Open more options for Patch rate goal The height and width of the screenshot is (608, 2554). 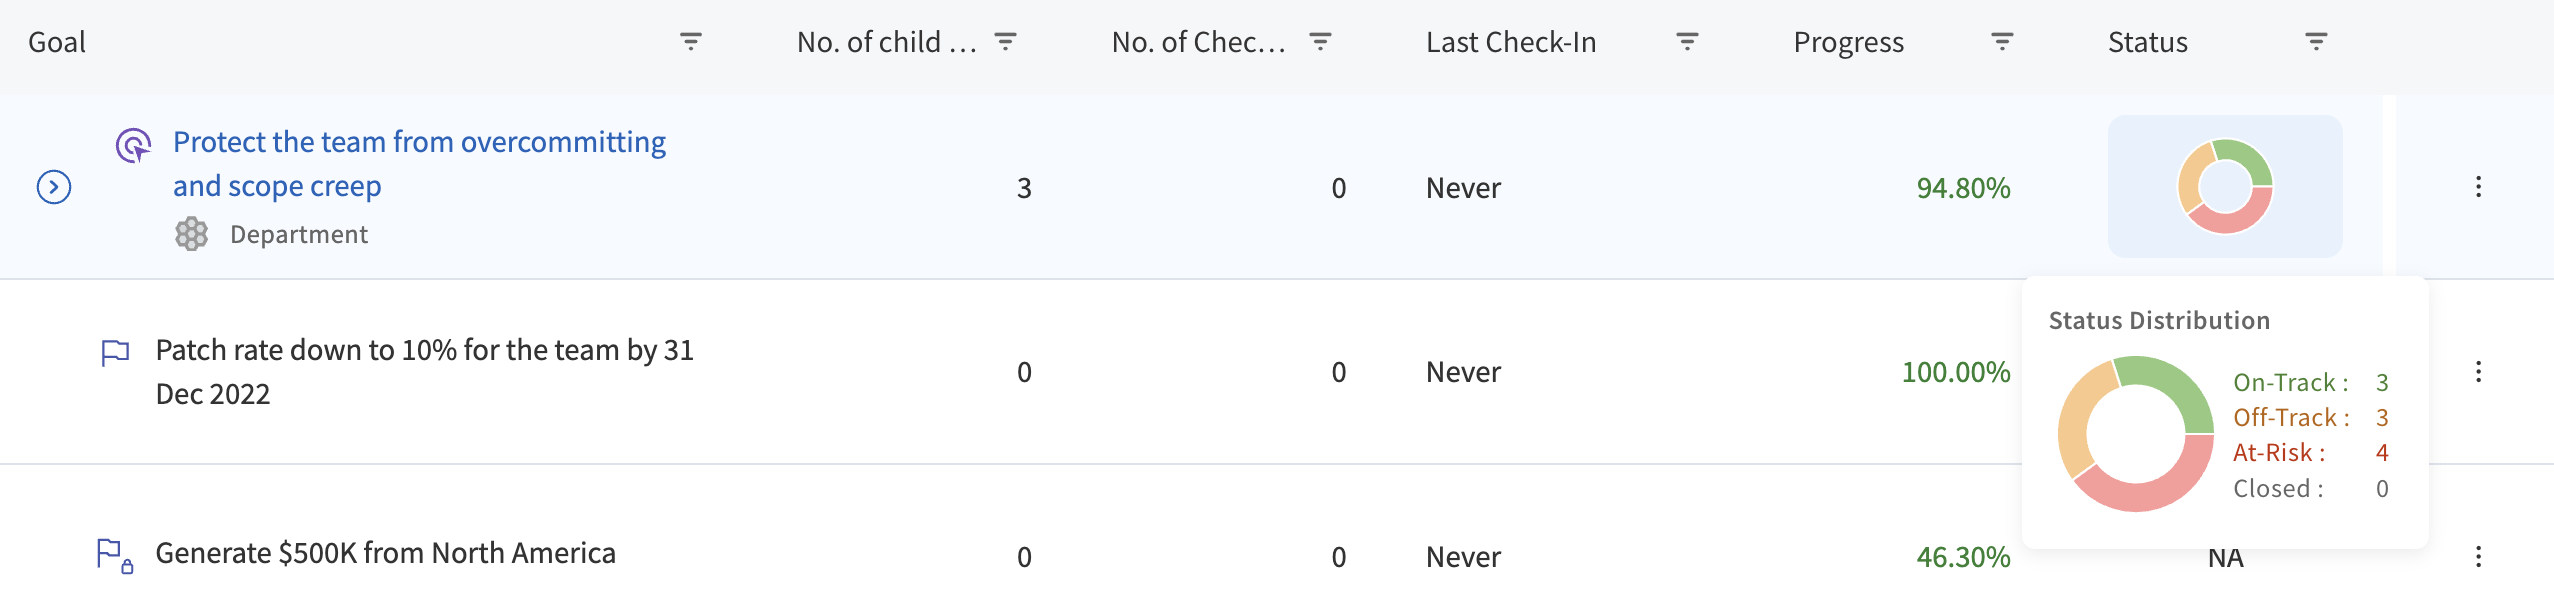coord(2478,372)
